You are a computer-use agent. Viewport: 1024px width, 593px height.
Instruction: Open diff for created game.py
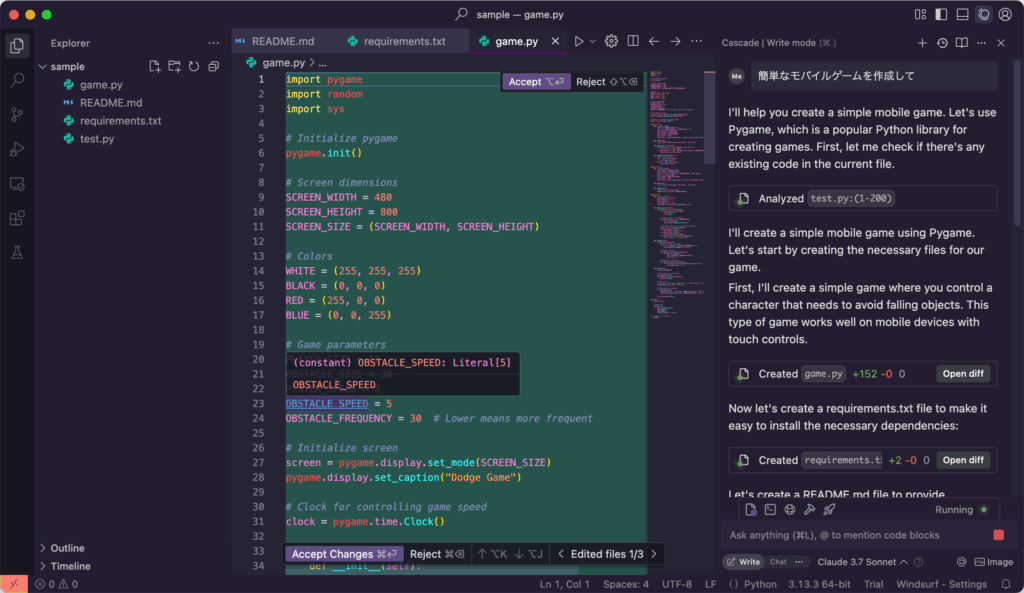pos(963,374)
